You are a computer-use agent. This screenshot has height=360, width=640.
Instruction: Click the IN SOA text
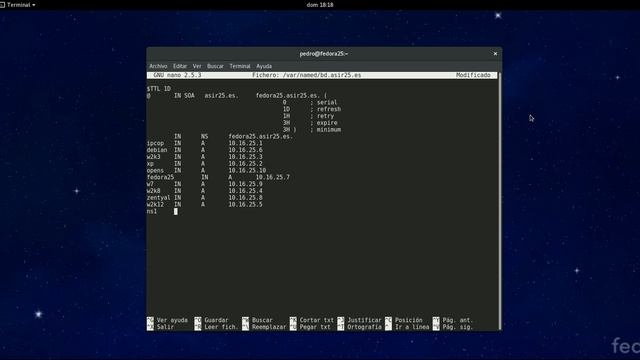click(184, 96)
